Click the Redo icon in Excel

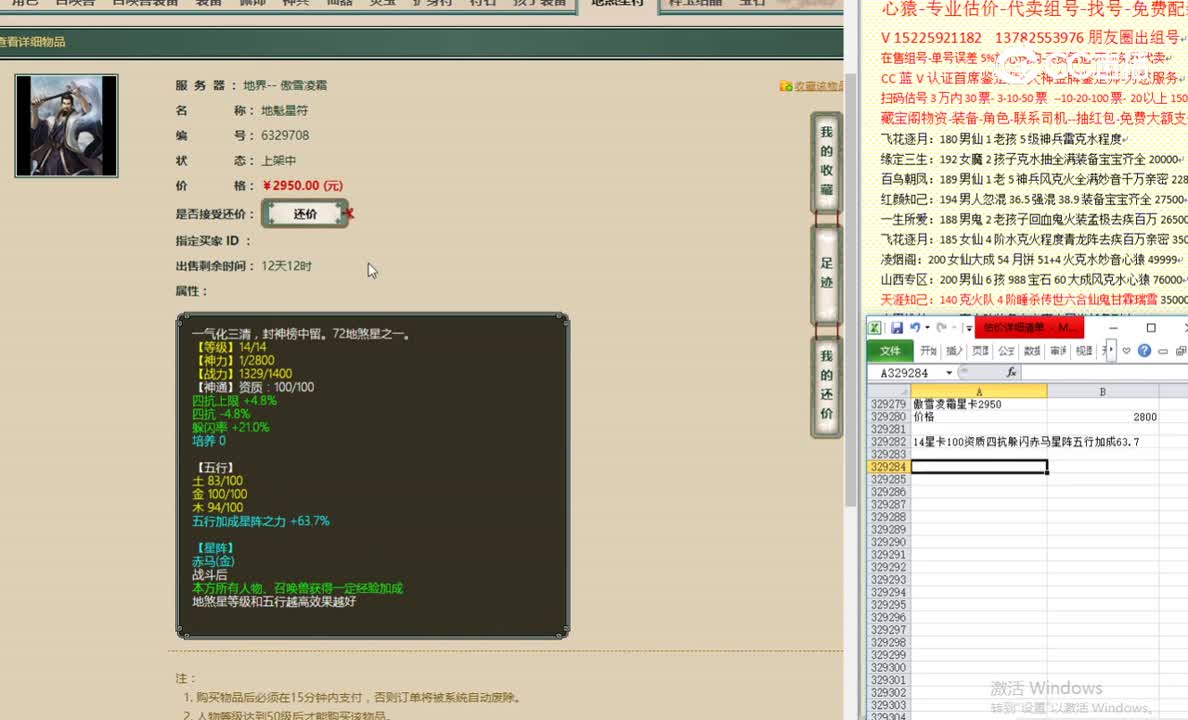click(942, 327)
